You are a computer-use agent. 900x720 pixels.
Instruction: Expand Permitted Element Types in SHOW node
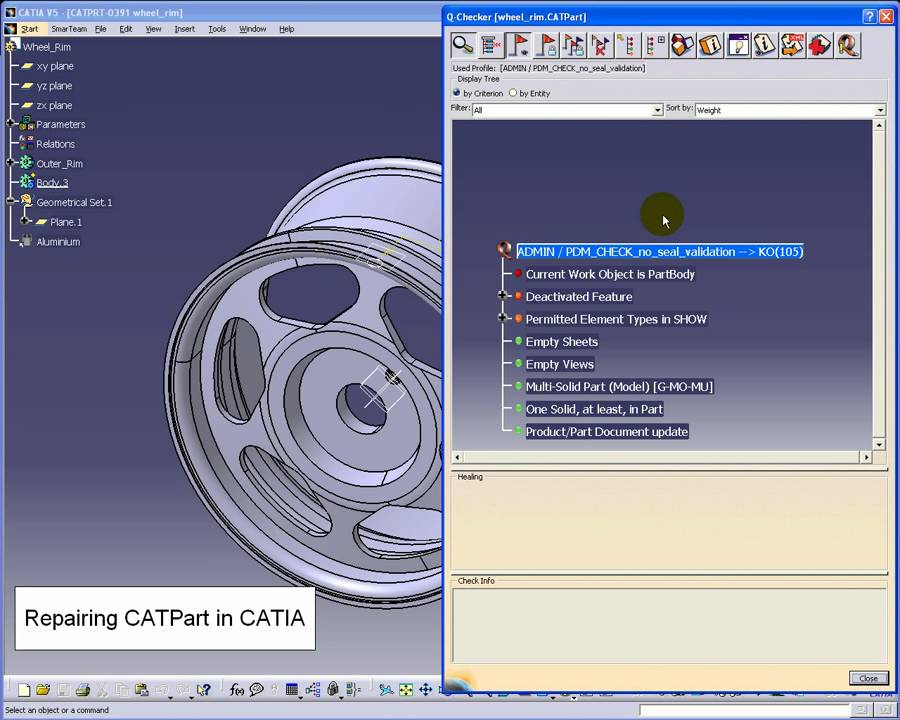(502, 318)
